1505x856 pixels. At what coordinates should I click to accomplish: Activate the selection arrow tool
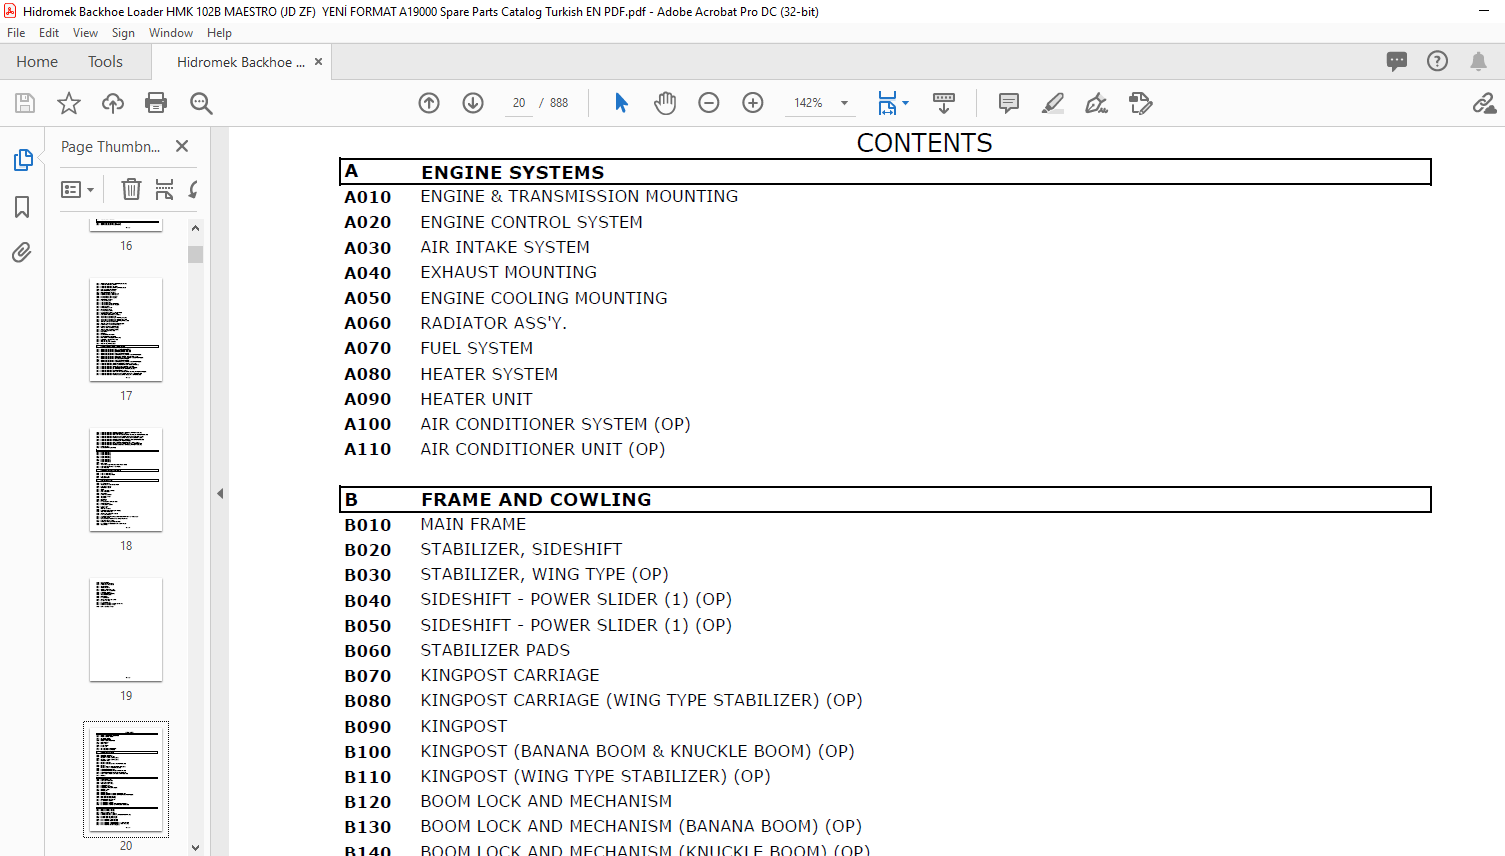pos(621,103)
